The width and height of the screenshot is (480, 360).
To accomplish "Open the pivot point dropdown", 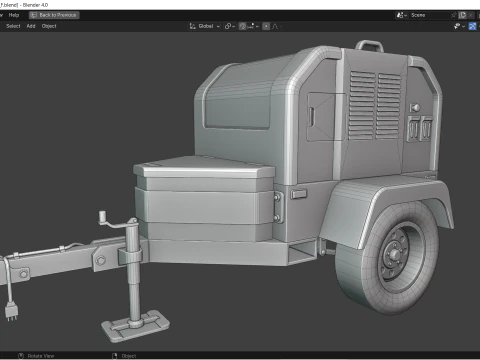I will pos(230,26).
